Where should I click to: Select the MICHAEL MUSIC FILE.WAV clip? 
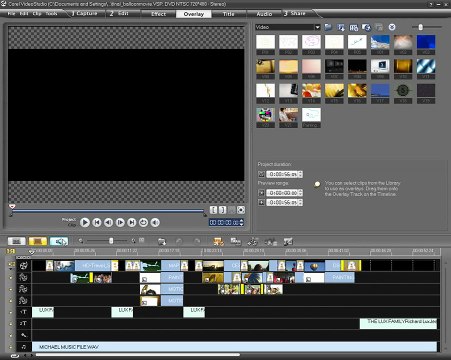234,347
